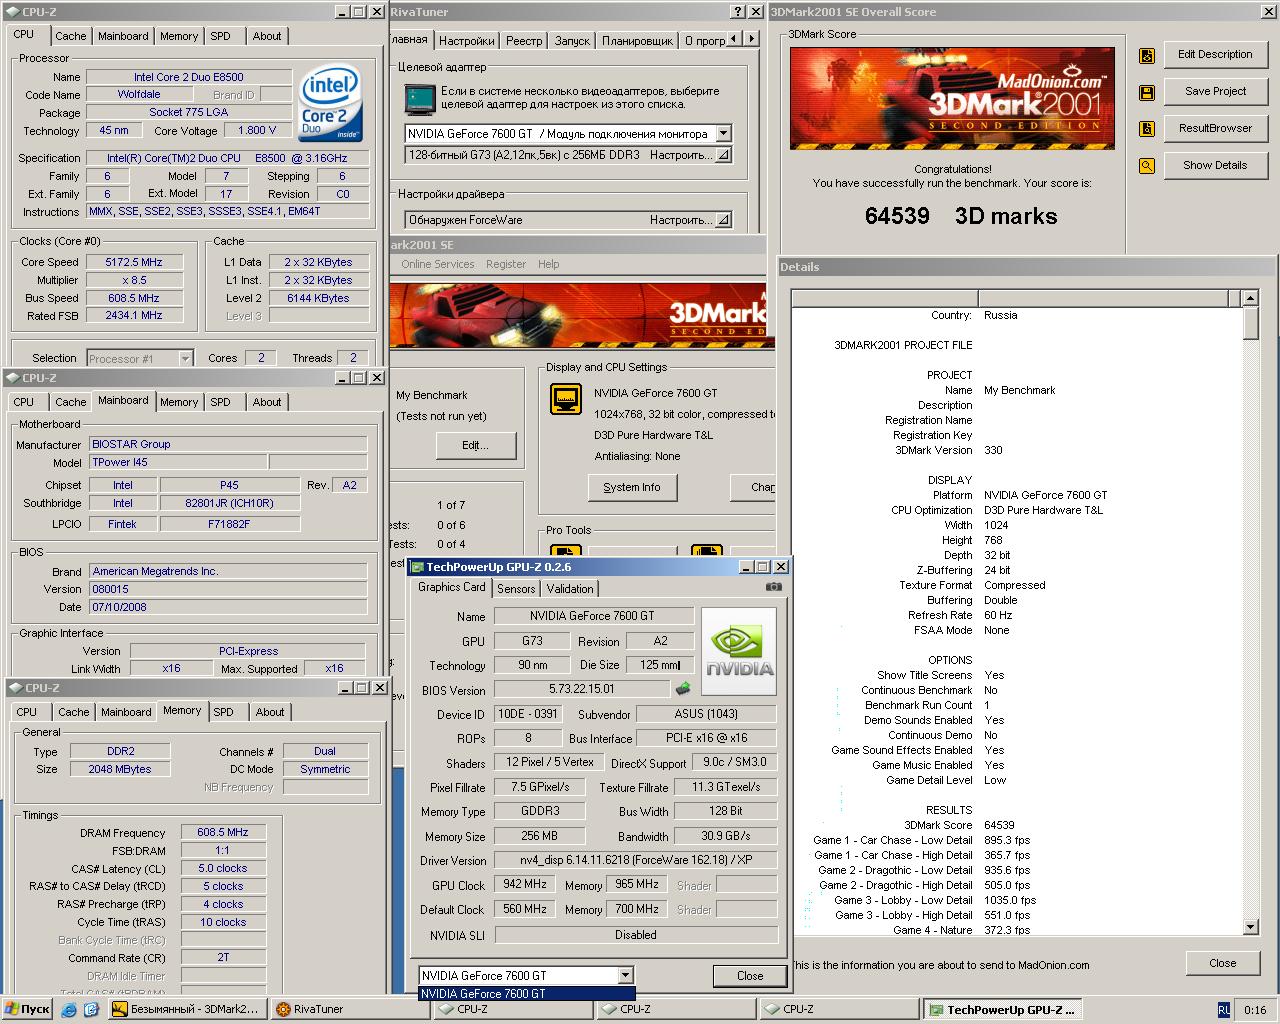Click the monitor icon in RivaTuner adapter section

[419, 99]
